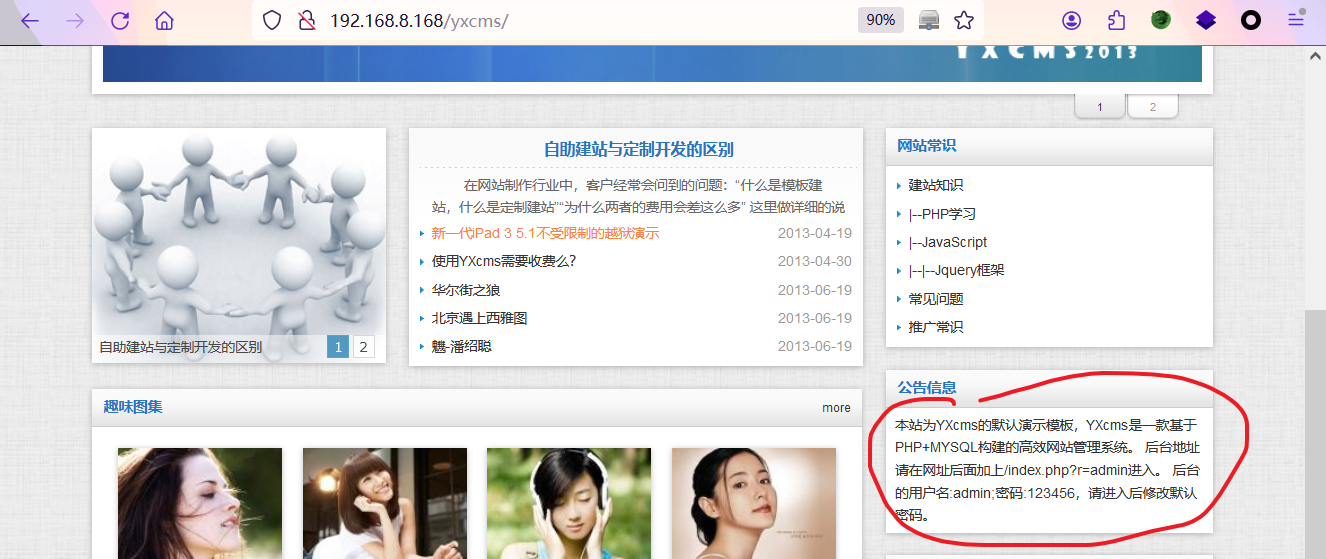The height and width of the screenshot is (559, 1326).
Task: Click 'more' link in 趣味图集
Action: click(836, 407)
